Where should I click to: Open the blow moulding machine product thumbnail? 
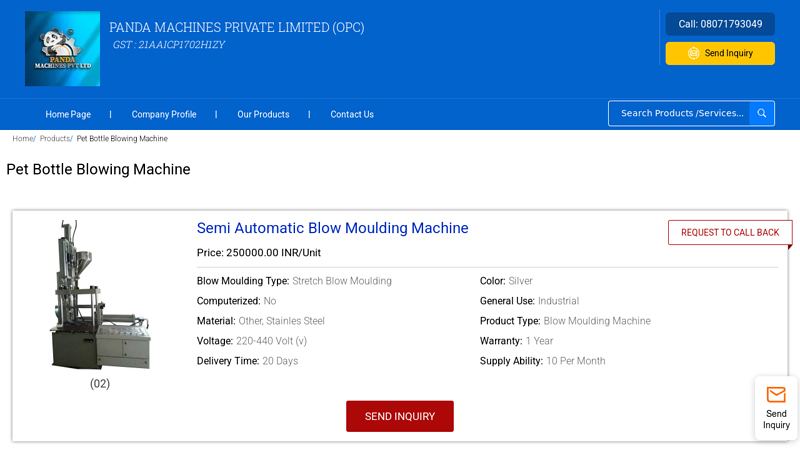click(x=100, y=294)
